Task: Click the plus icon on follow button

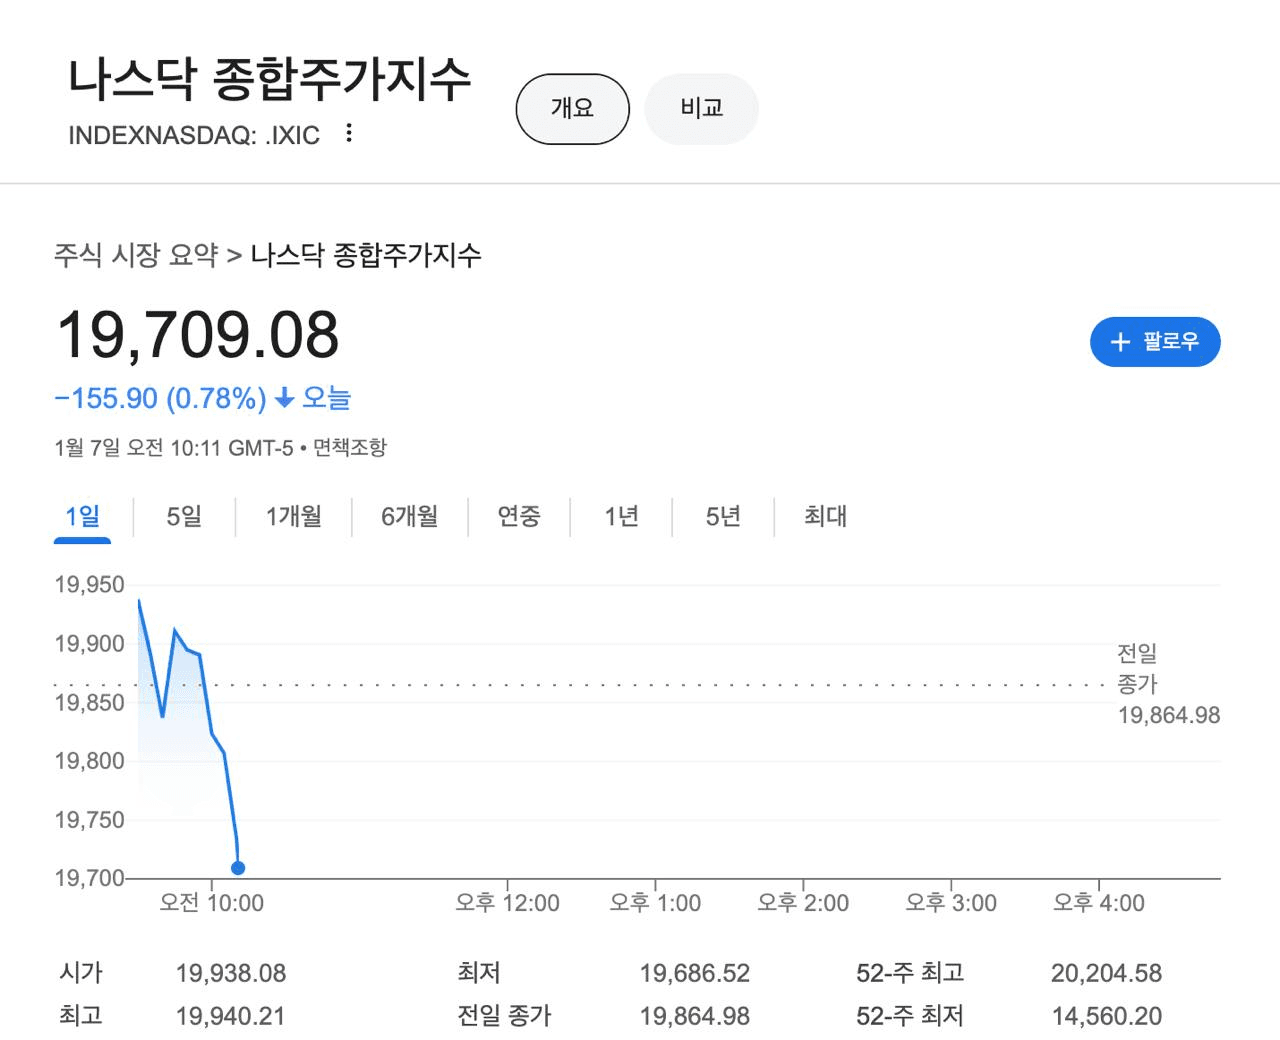Action: point(1120,342)
